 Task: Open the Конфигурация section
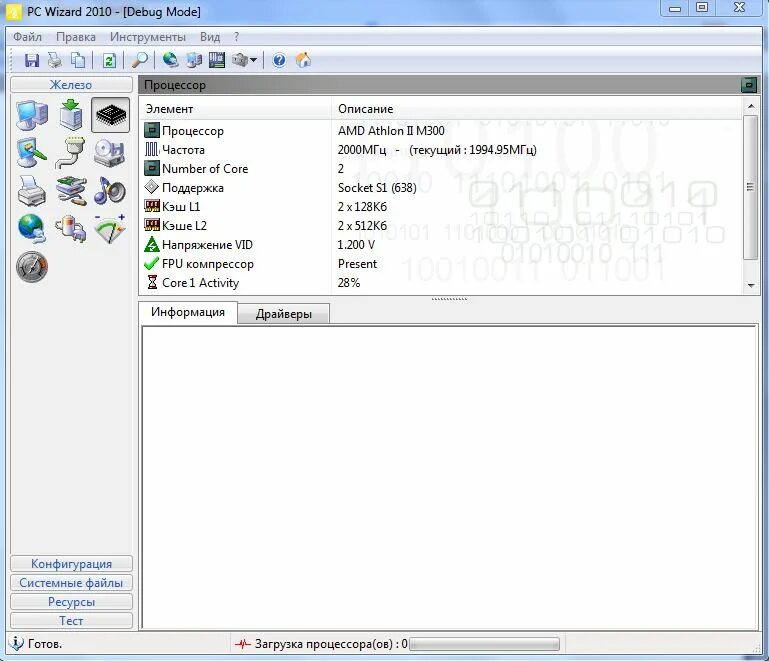tap(71, 564)
